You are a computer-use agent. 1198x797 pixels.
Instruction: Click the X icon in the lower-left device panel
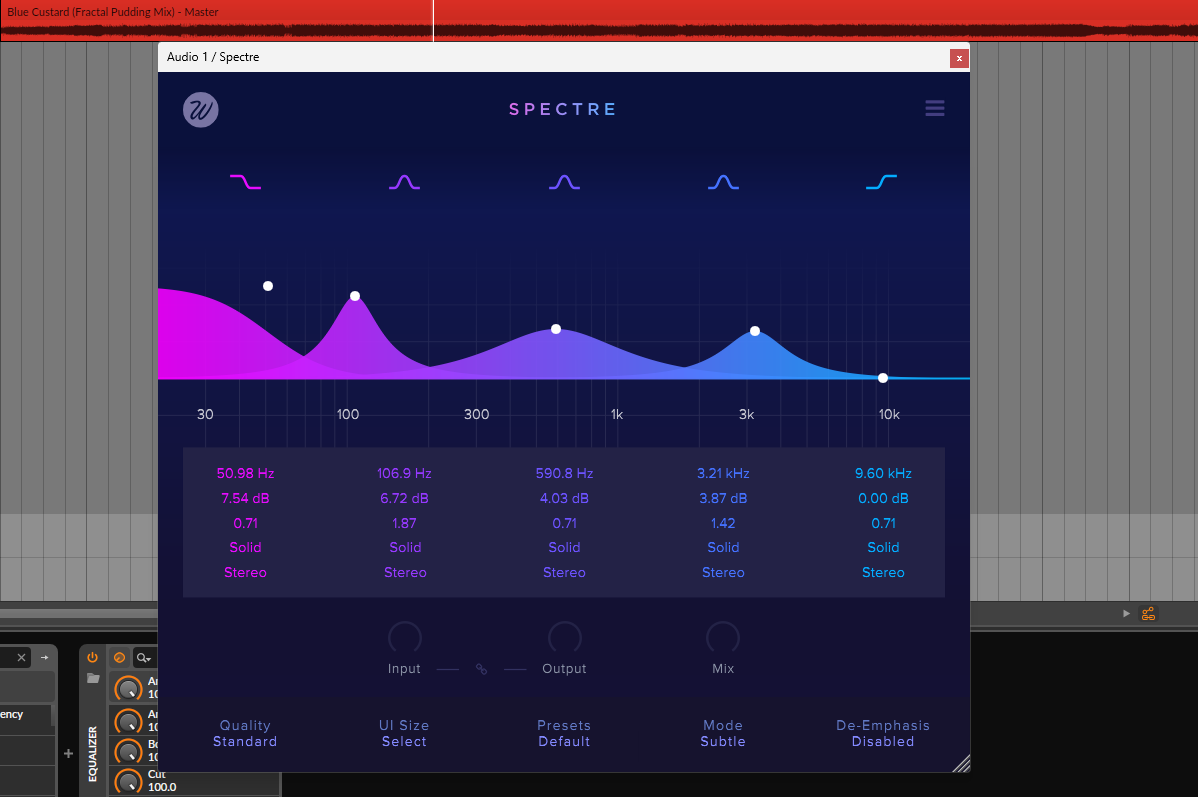click(21, 657)
